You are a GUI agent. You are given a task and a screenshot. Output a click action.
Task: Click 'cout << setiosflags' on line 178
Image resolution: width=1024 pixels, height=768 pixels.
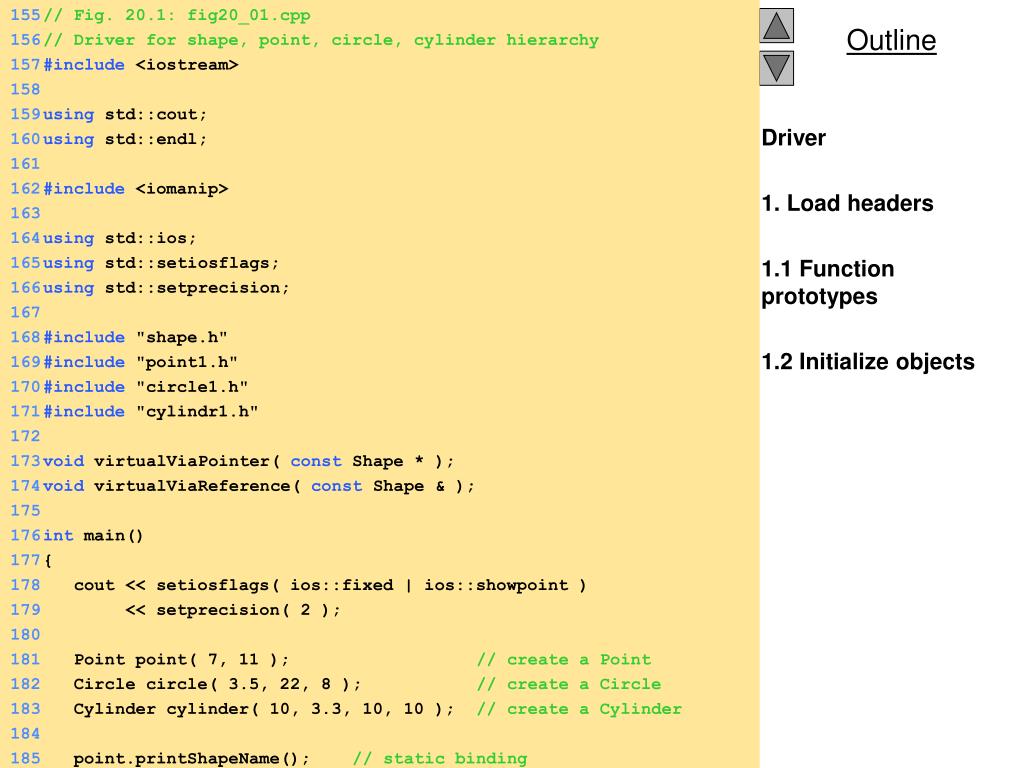pyautogui.click(x=330, y=585)
